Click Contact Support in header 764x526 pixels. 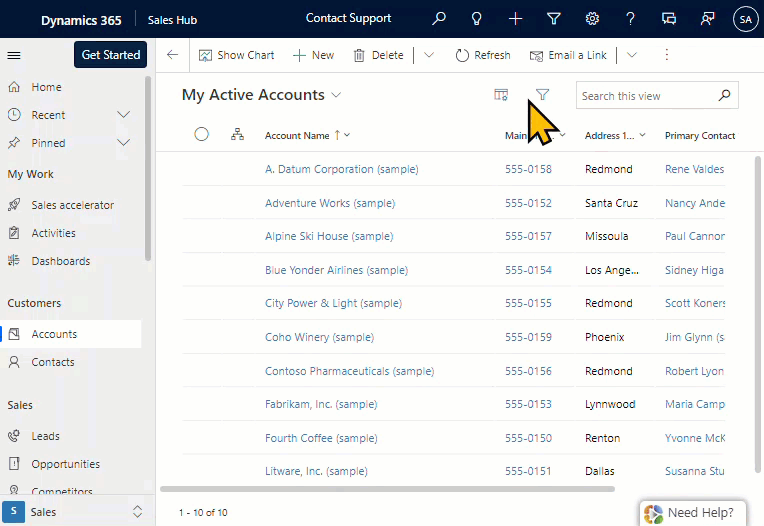tap(348, 19)
